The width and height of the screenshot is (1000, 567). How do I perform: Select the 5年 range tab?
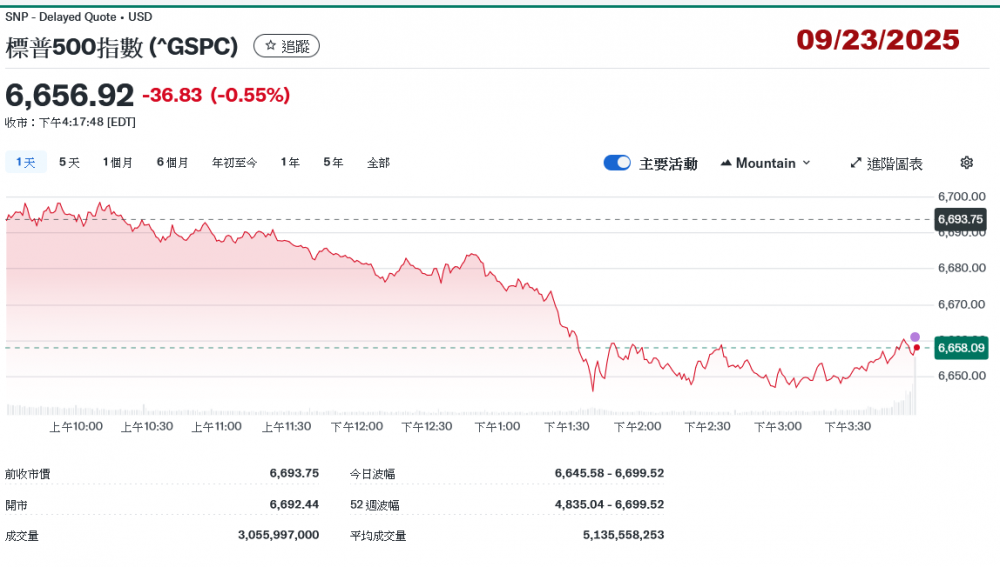333,162
